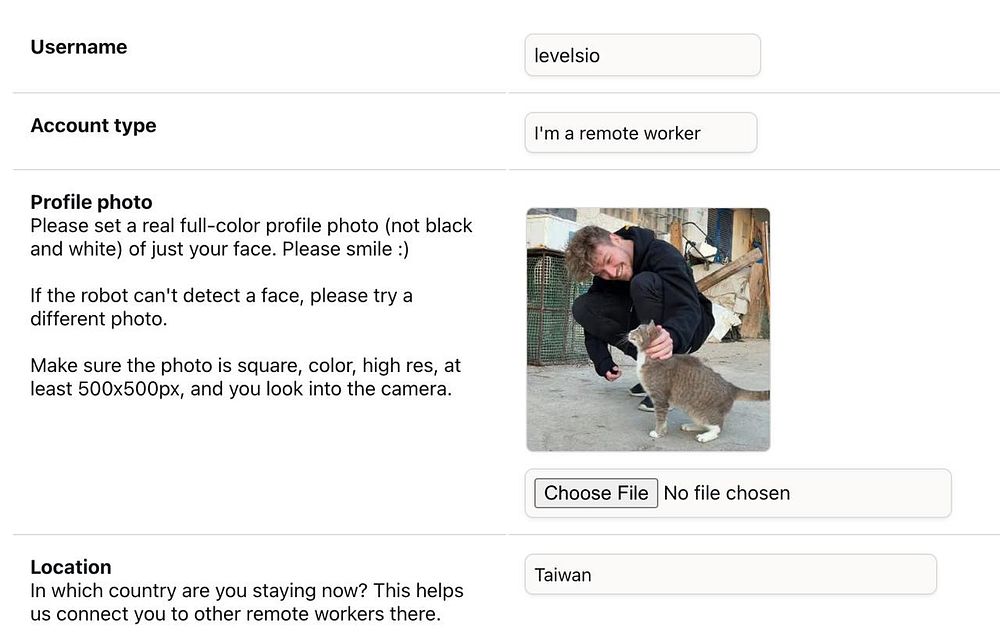This screenshot has height=641, width=1000.
Task: Click the "If the robot can't detect" paragraph
Action: (x=221, y=308)
